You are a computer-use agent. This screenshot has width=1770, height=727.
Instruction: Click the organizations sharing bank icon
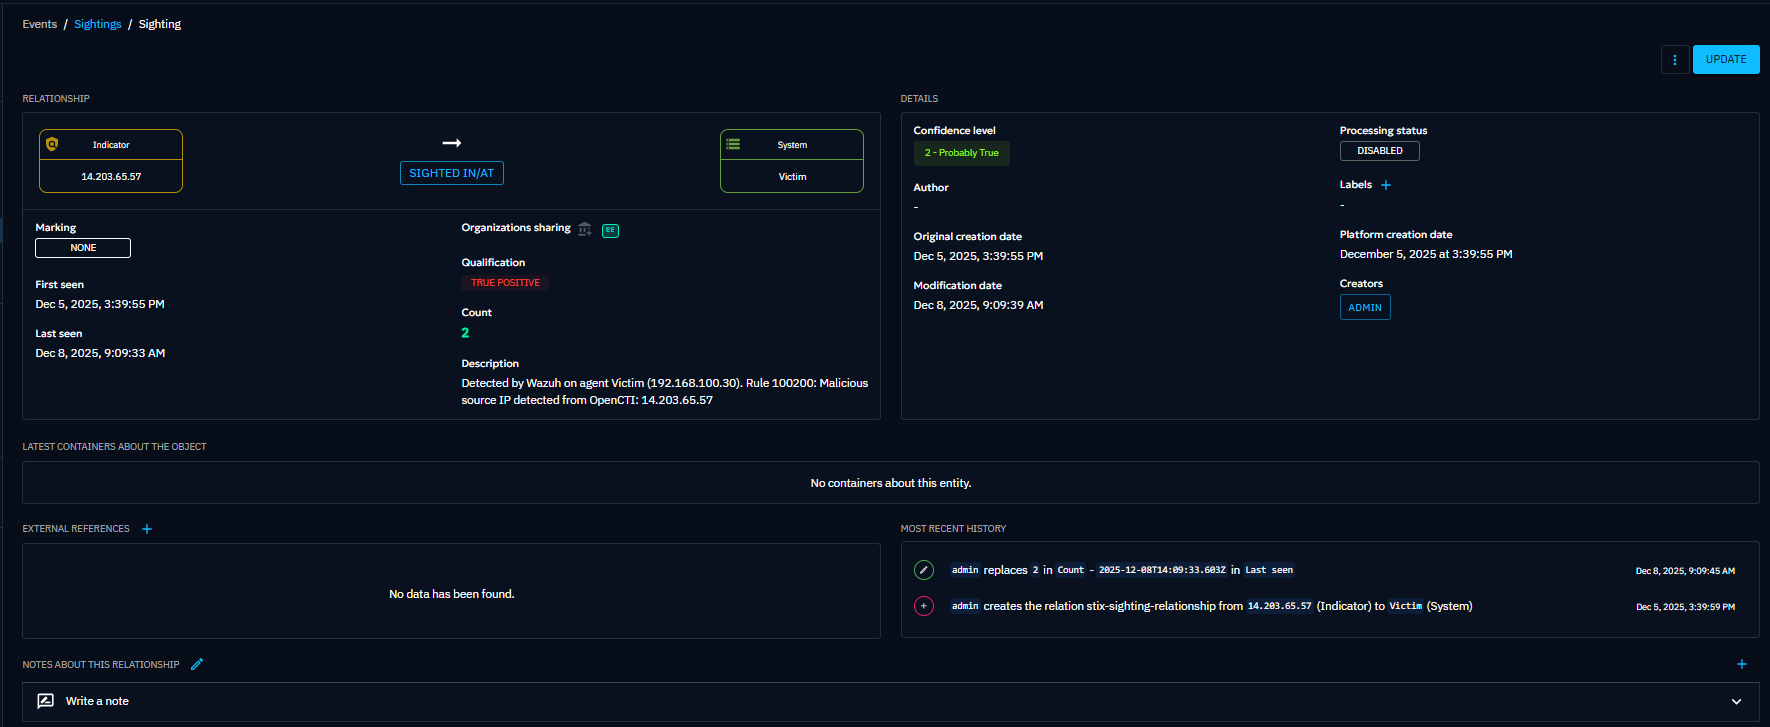click(x=585, y=230)
